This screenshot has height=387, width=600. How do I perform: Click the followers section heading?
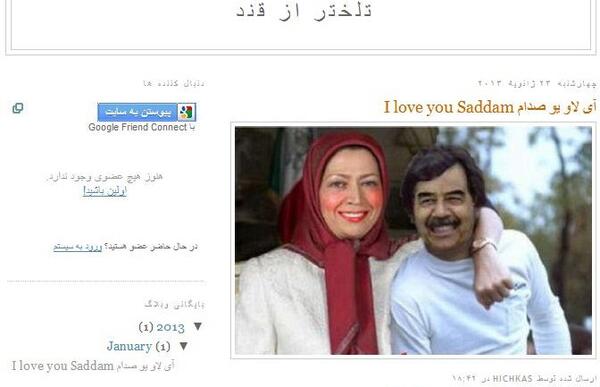point(174,83)
